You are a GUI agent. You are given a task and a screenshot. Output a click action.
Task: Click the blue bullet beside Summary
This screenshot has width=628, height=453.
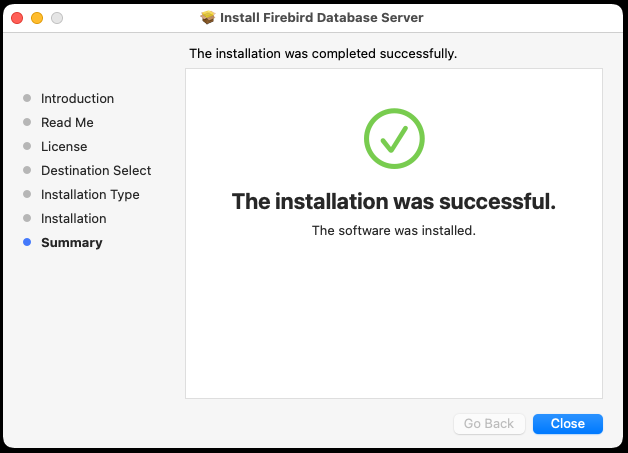(27, 242)
